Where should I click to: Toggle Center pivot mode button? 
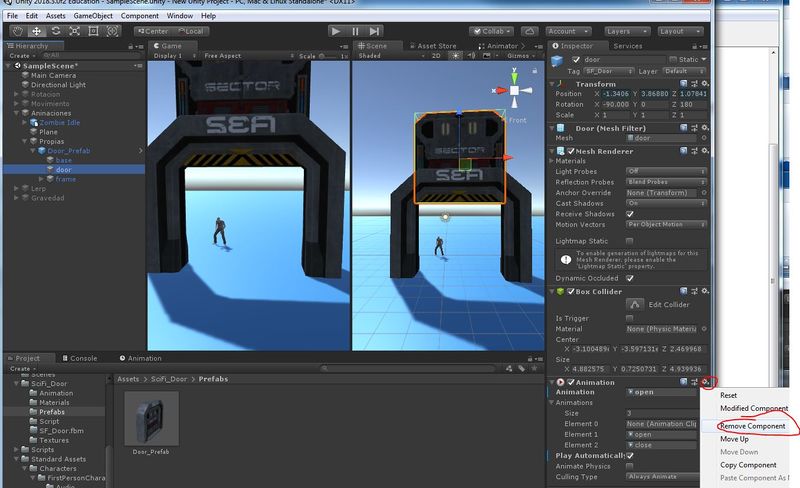153,31
